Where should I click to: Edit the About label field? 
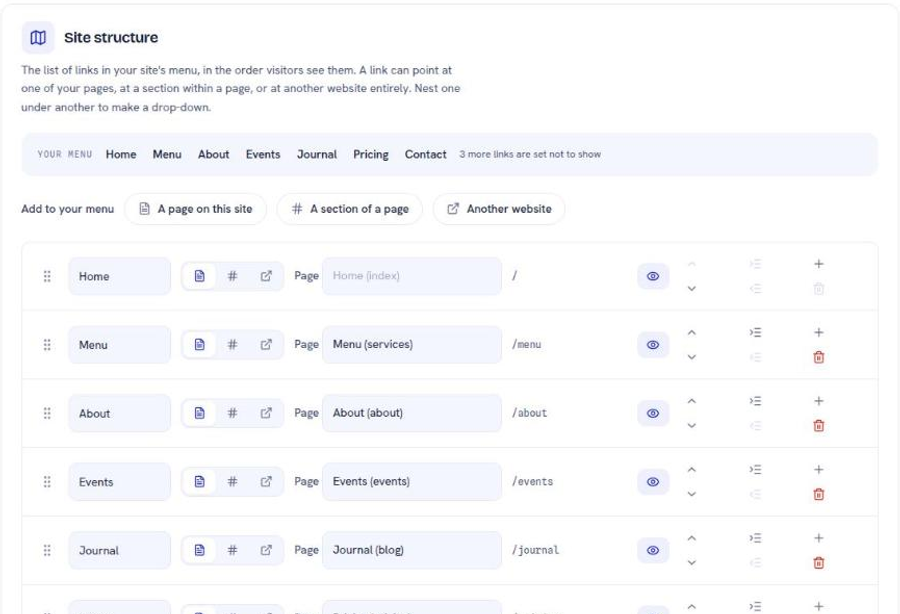pos(119,413)
